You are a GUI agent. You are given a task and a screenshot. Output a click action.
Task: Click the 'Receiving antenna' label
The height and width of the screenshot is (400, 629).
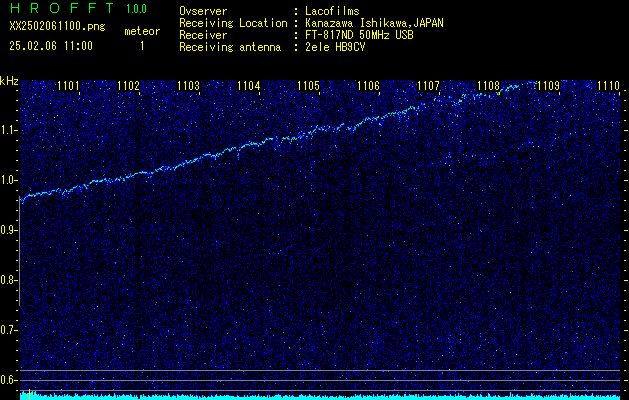pos(230,47)
